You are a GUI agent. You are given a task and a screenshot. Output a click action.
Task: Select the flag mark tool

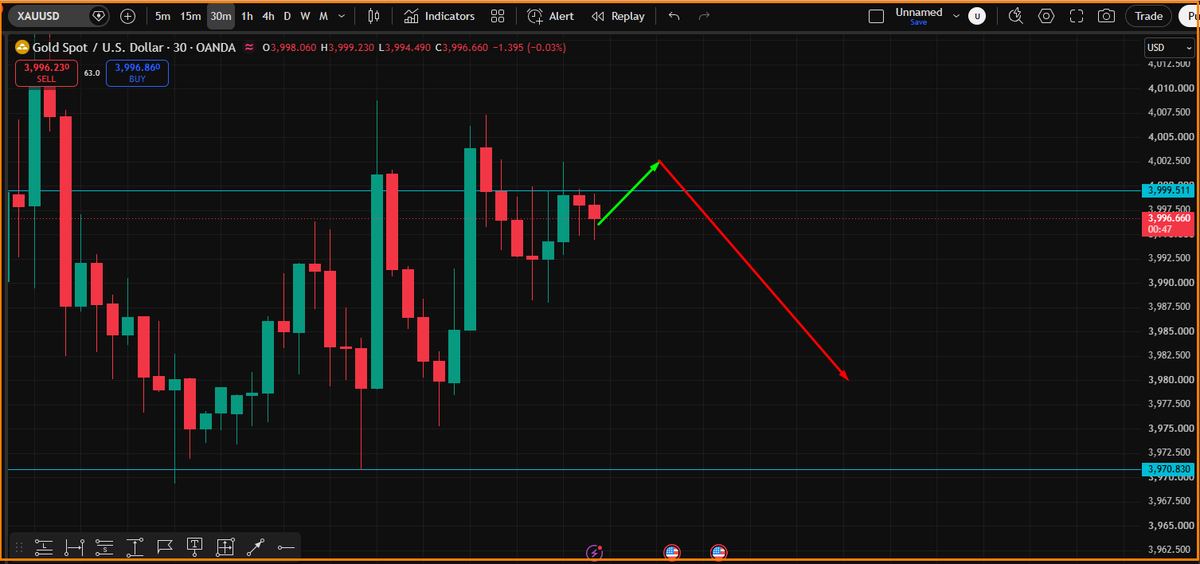pyautogui.click(x=165, y=546)
